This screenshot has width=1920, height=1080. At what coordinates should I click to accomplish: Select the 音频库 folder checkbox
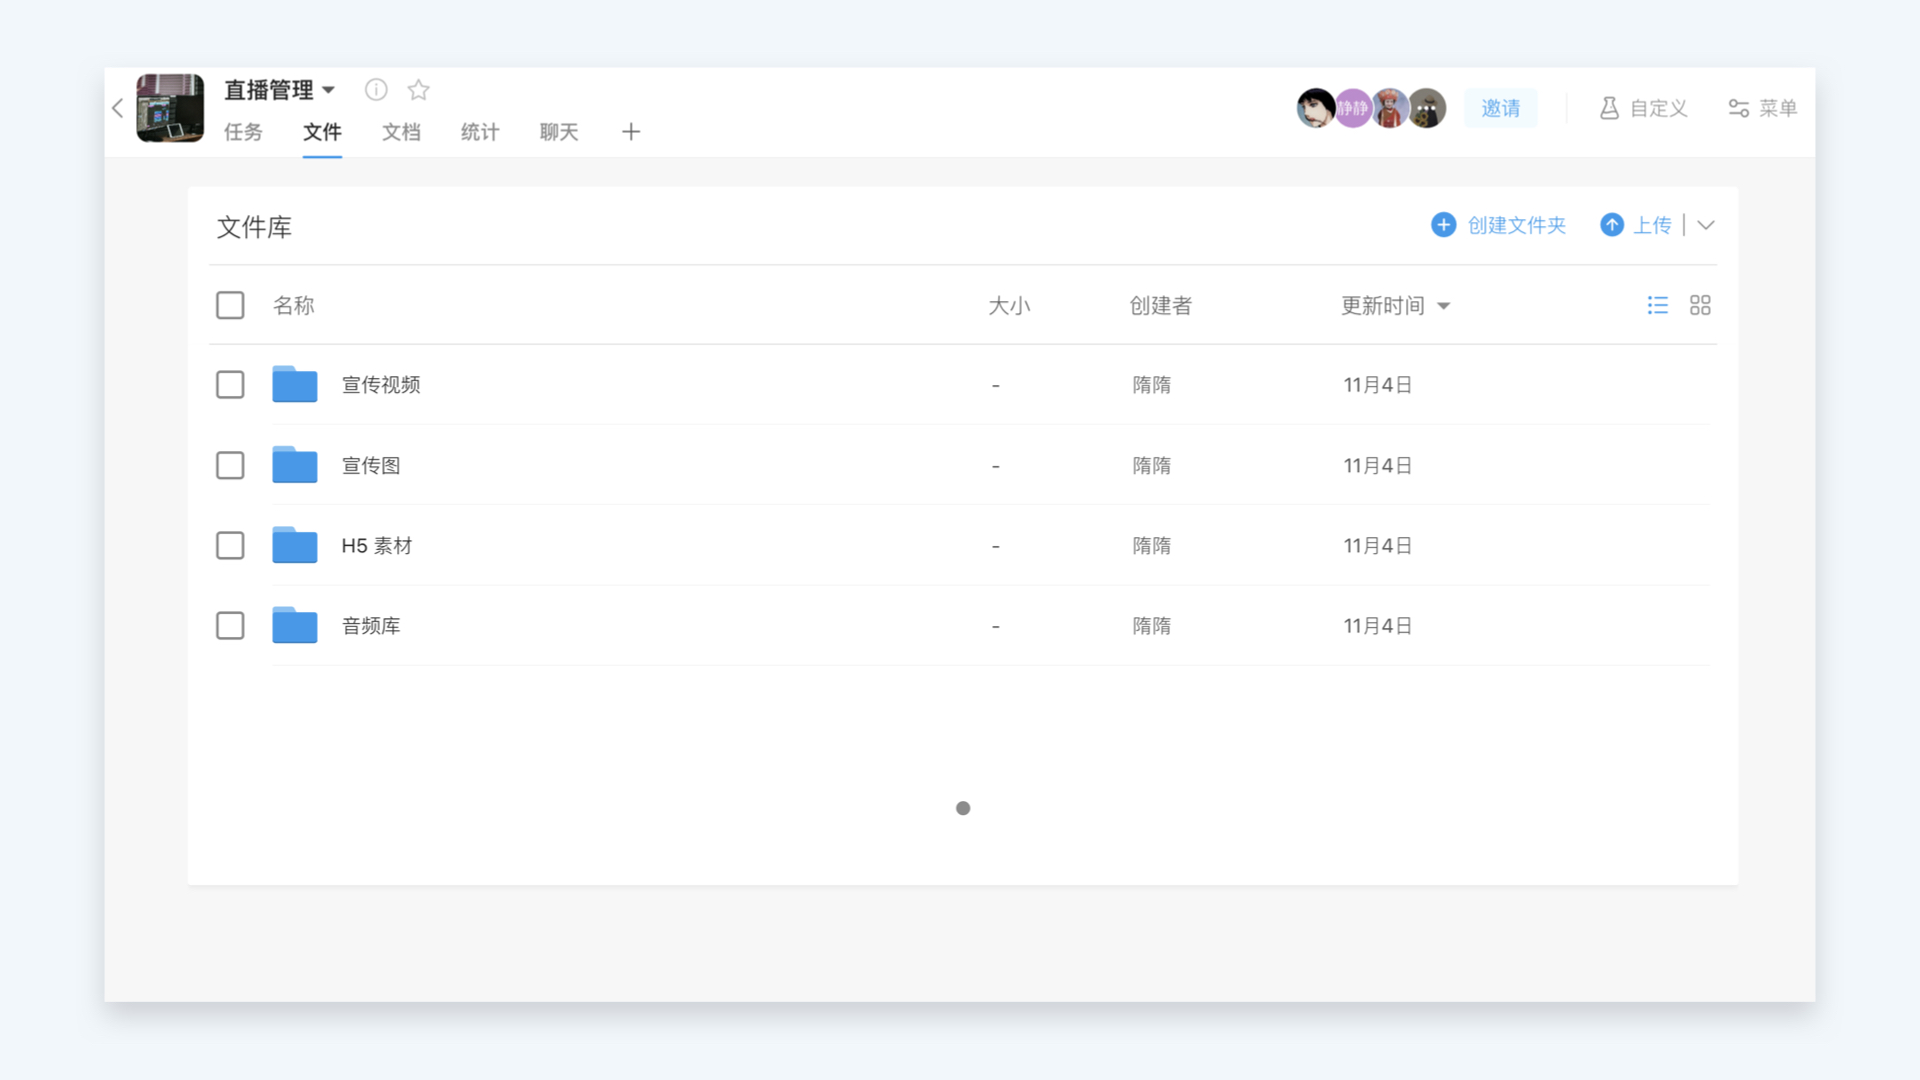(230, 626)
